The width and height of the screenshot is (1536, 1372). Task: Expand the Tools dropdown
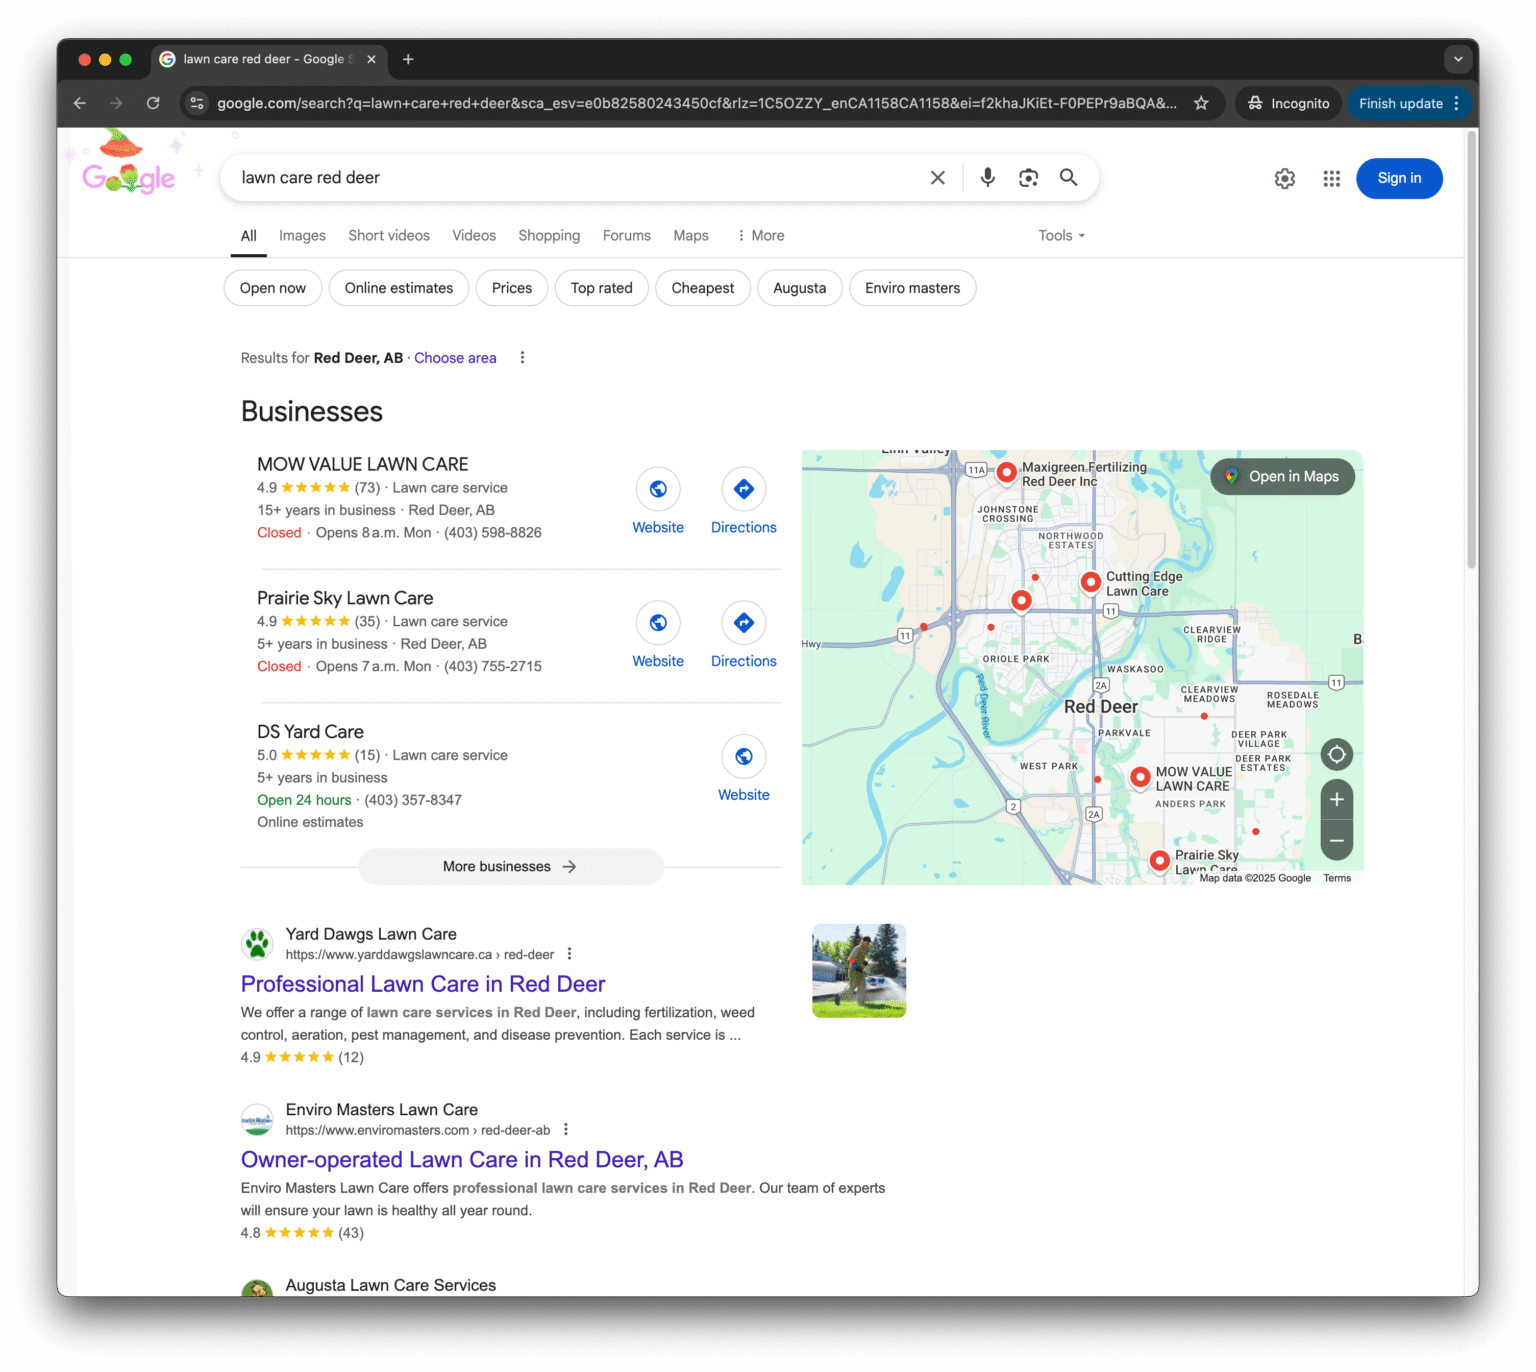[1060, 236]
